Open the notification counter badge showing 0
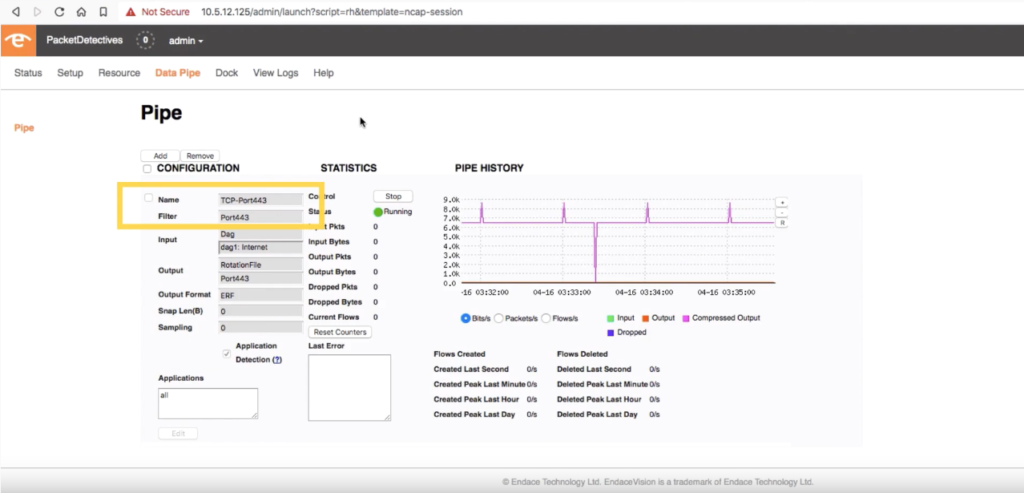 pyautogui.click(x=145, y=40)
